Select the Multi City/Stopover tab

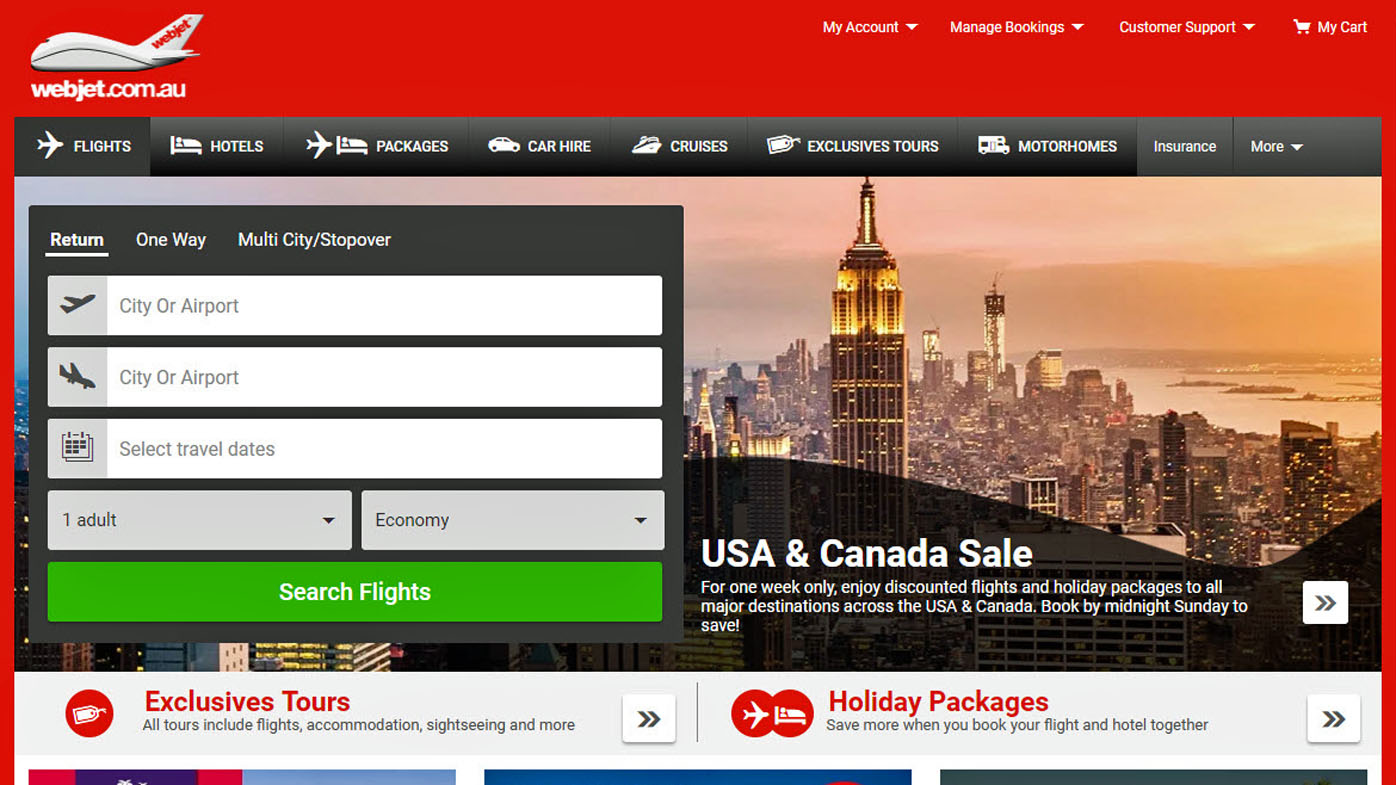pyautogui.click(x=314, y=240)
